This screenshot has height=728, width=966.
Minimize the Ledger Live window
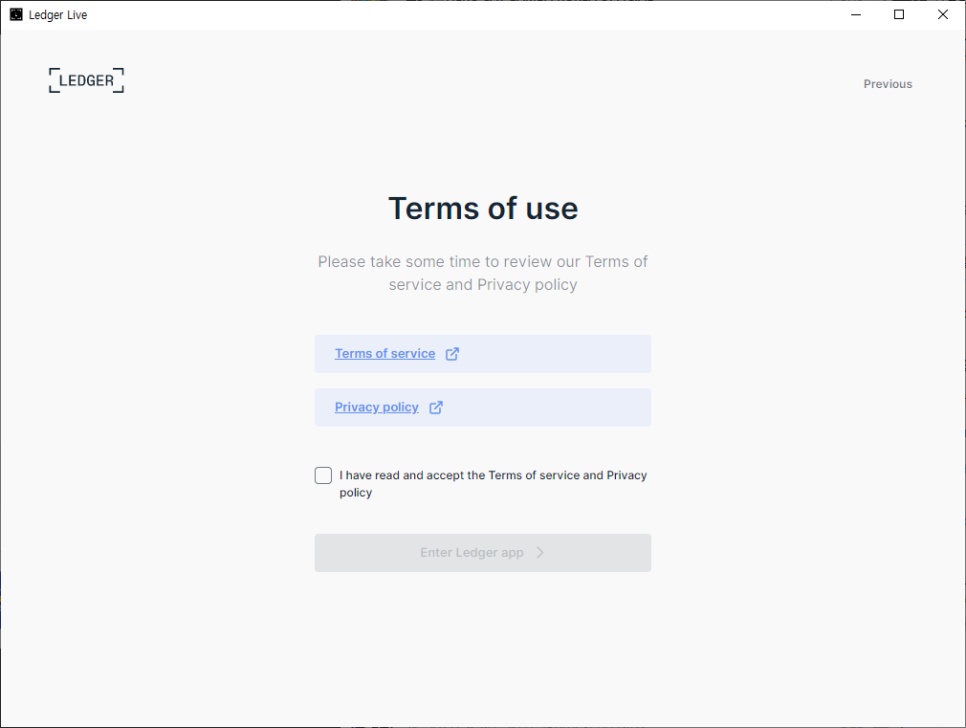(856, 15)
